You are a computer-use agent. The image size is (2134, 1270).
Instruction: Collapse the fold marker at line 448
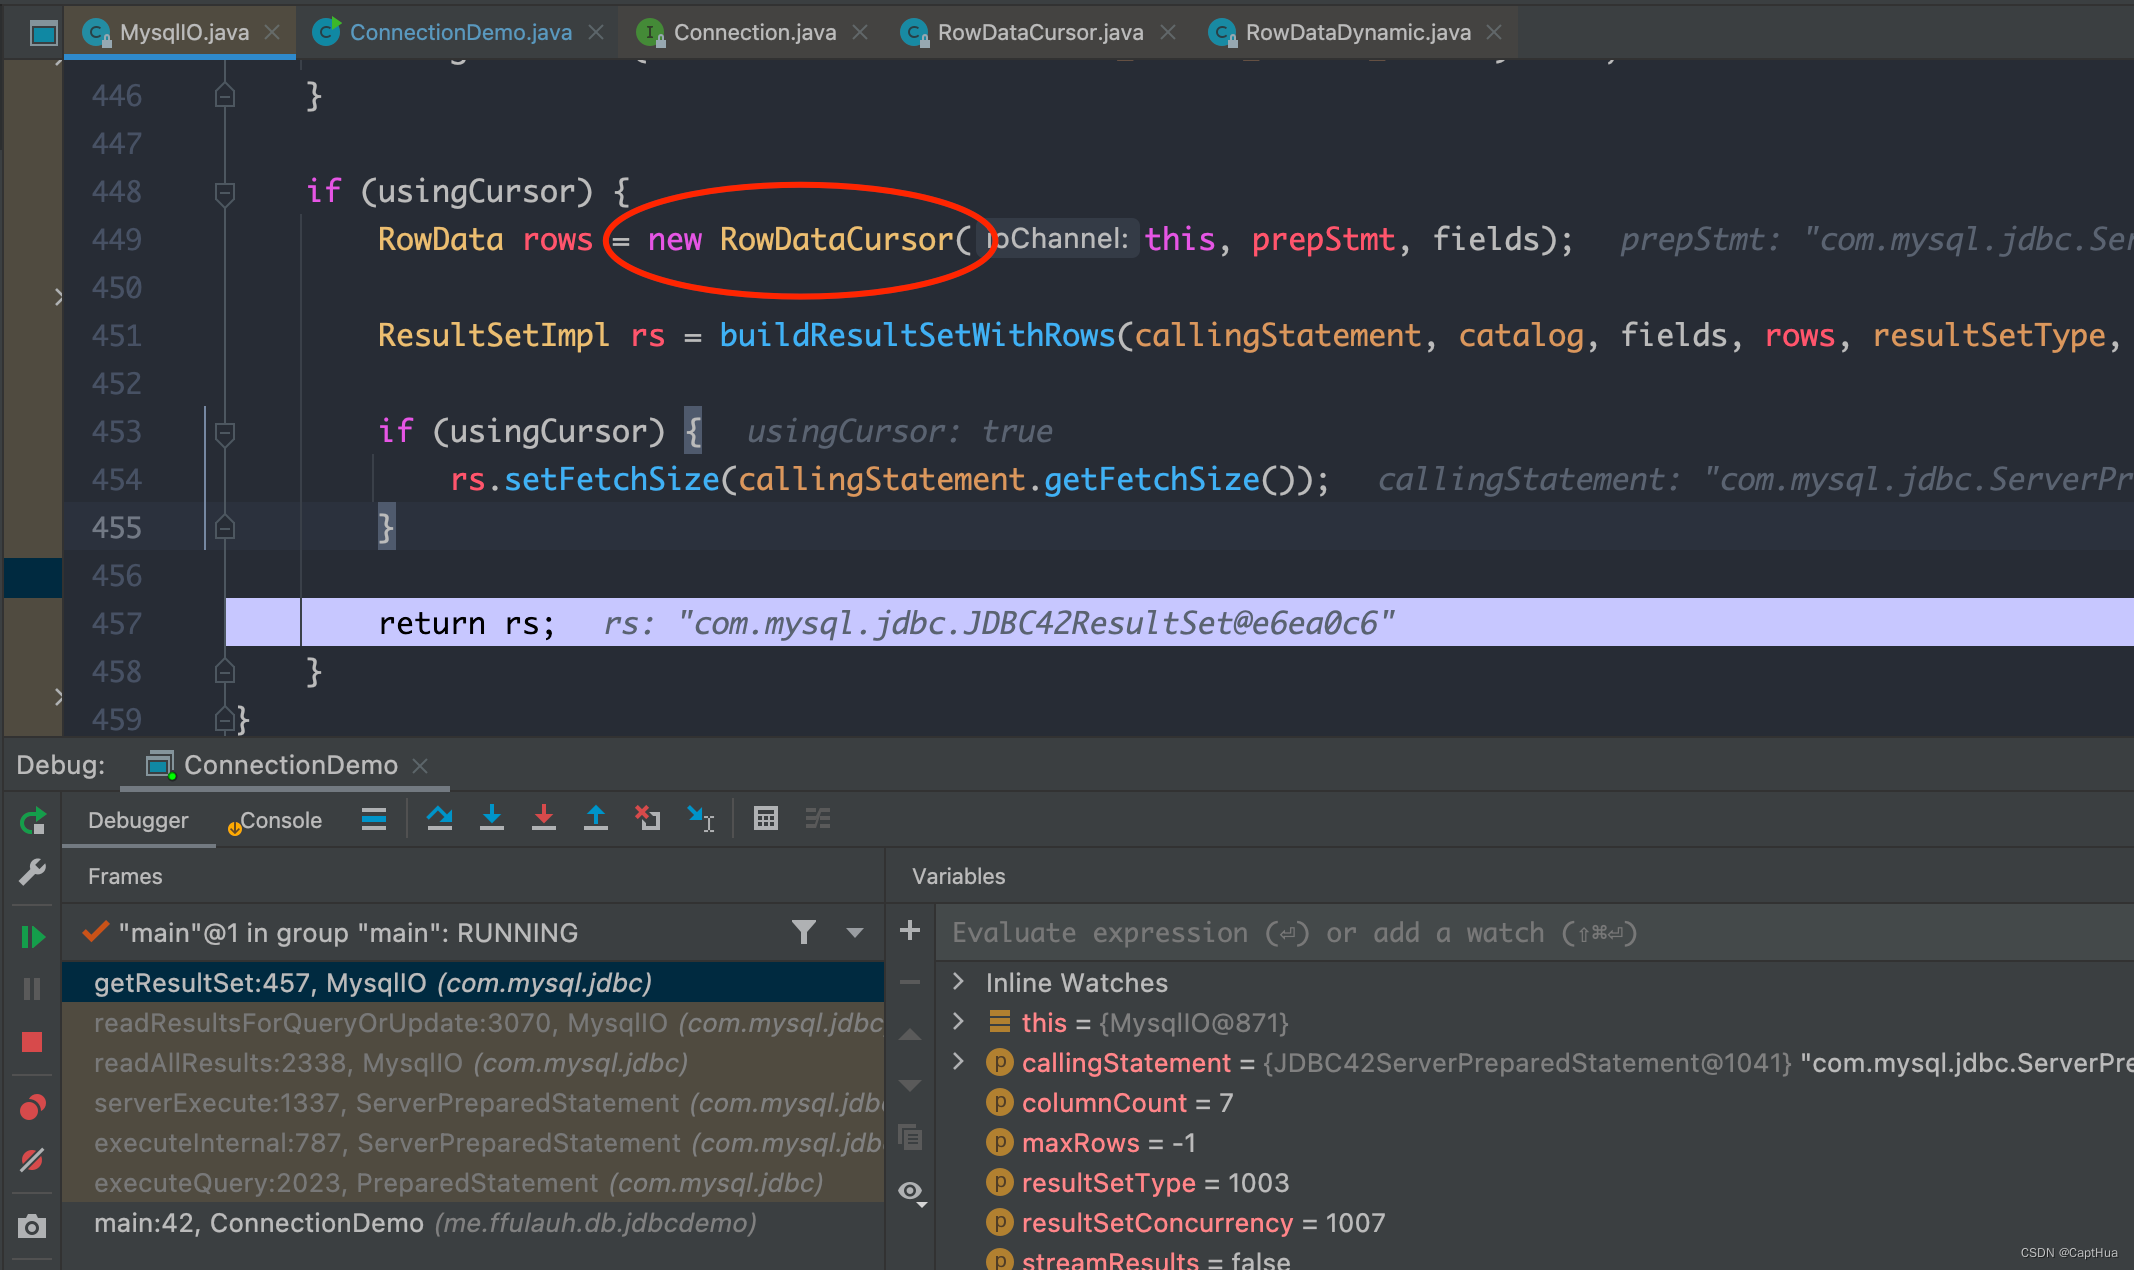click(x=225, y=191)
